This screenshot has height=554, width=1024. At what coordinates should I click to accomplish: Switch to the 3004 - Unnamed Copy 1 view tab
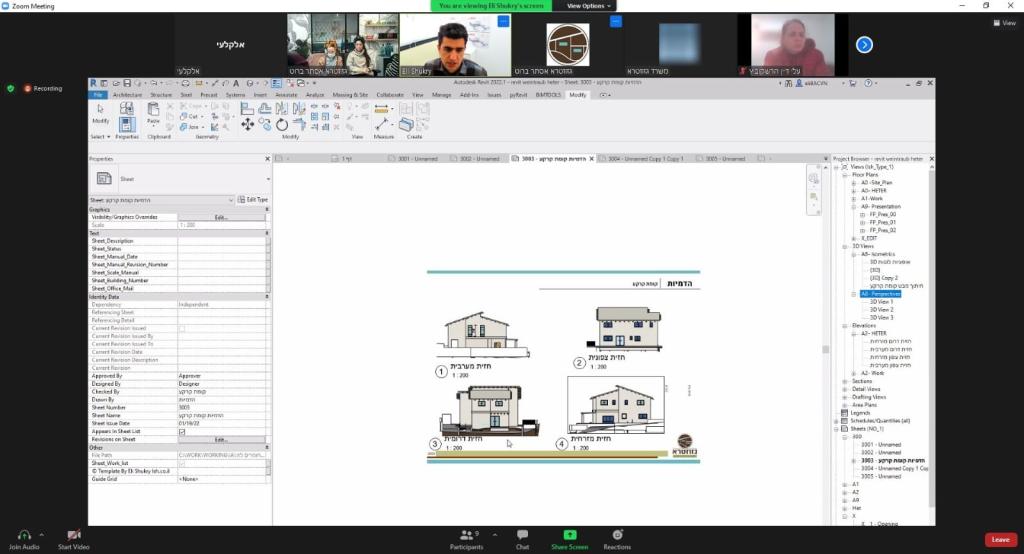click(641, 159)
